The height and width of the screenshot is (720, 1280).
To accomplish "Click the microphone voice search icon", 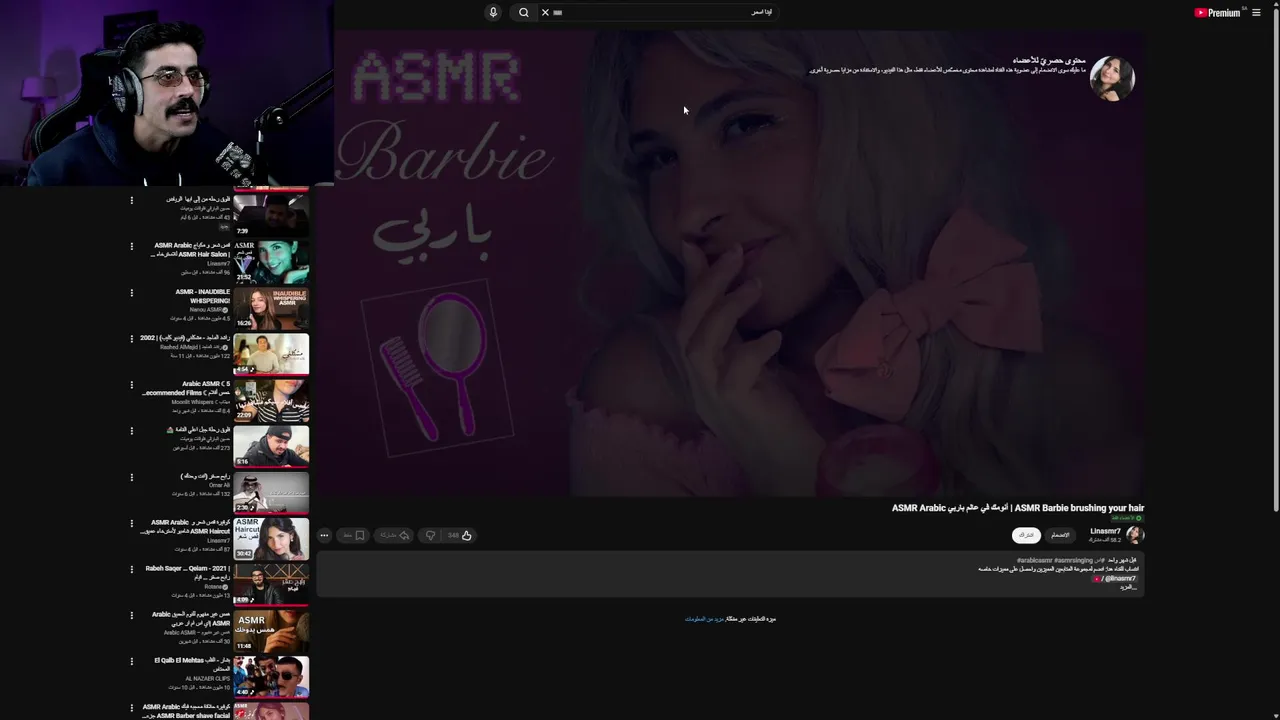I will tap(493, 12).
